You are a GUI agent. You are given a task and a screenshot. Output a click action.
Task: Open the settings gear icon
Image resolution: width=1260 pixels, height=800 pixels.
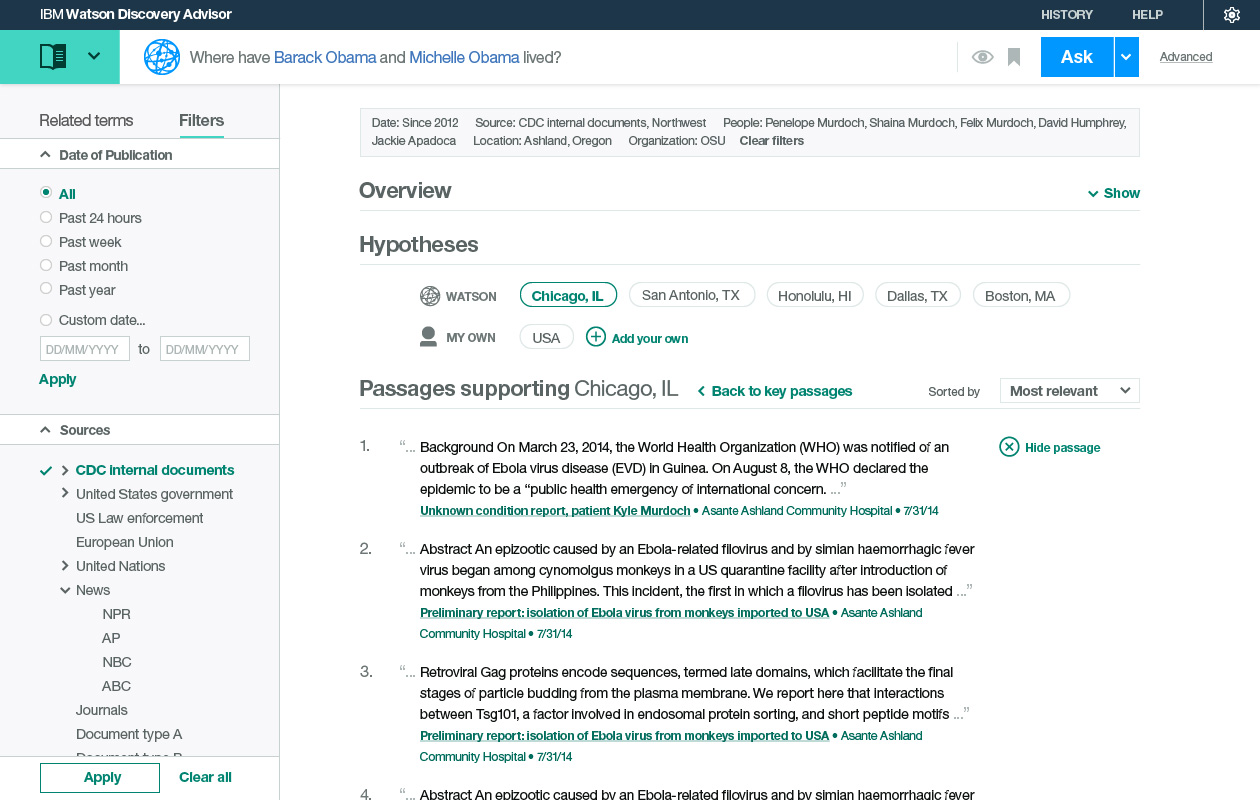tap(1232, 15)
